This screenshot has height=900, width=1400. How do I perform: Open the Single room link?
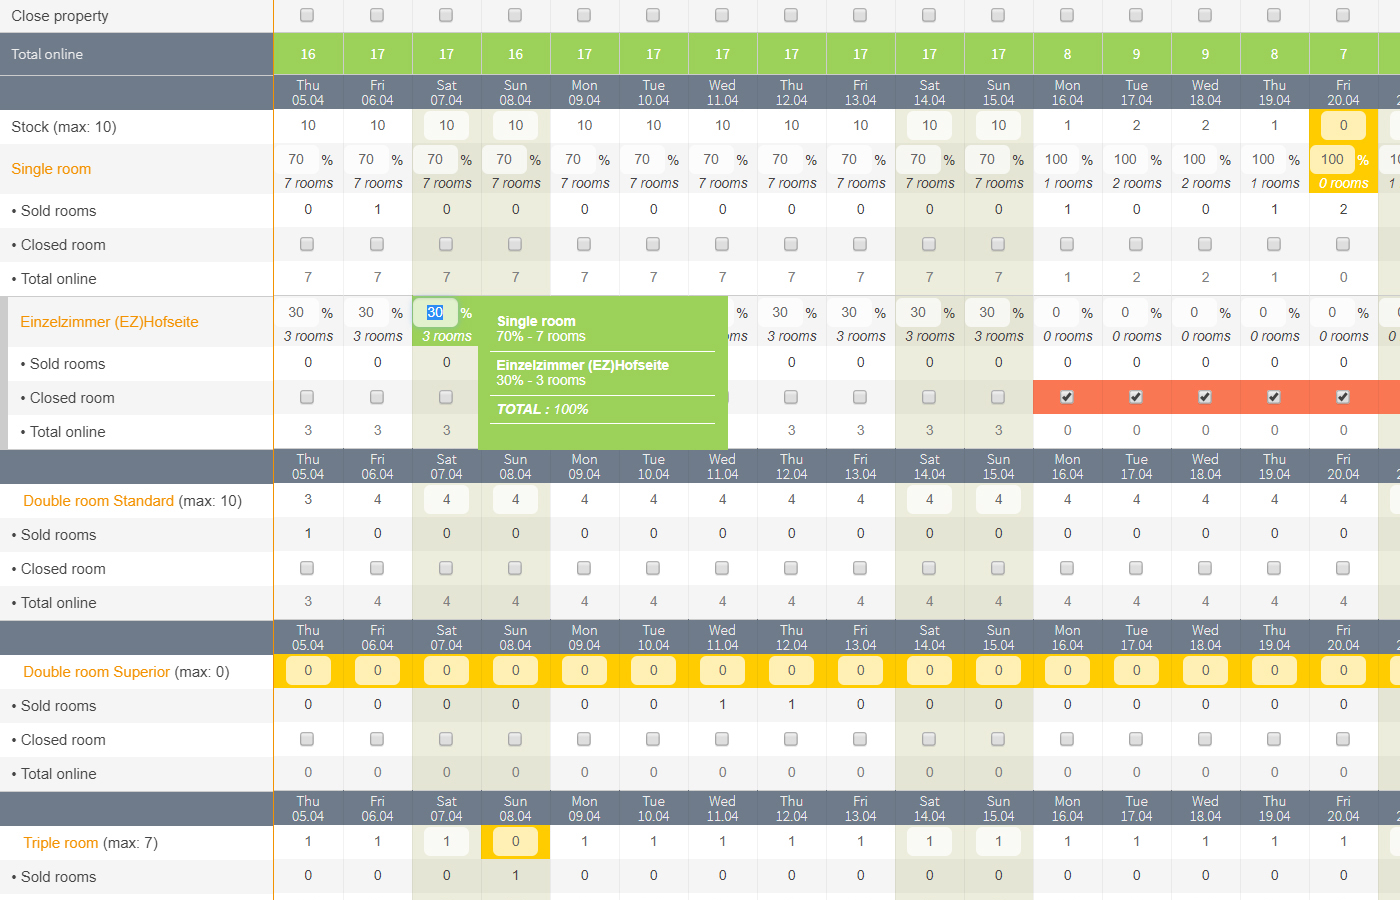pos(51,169)
